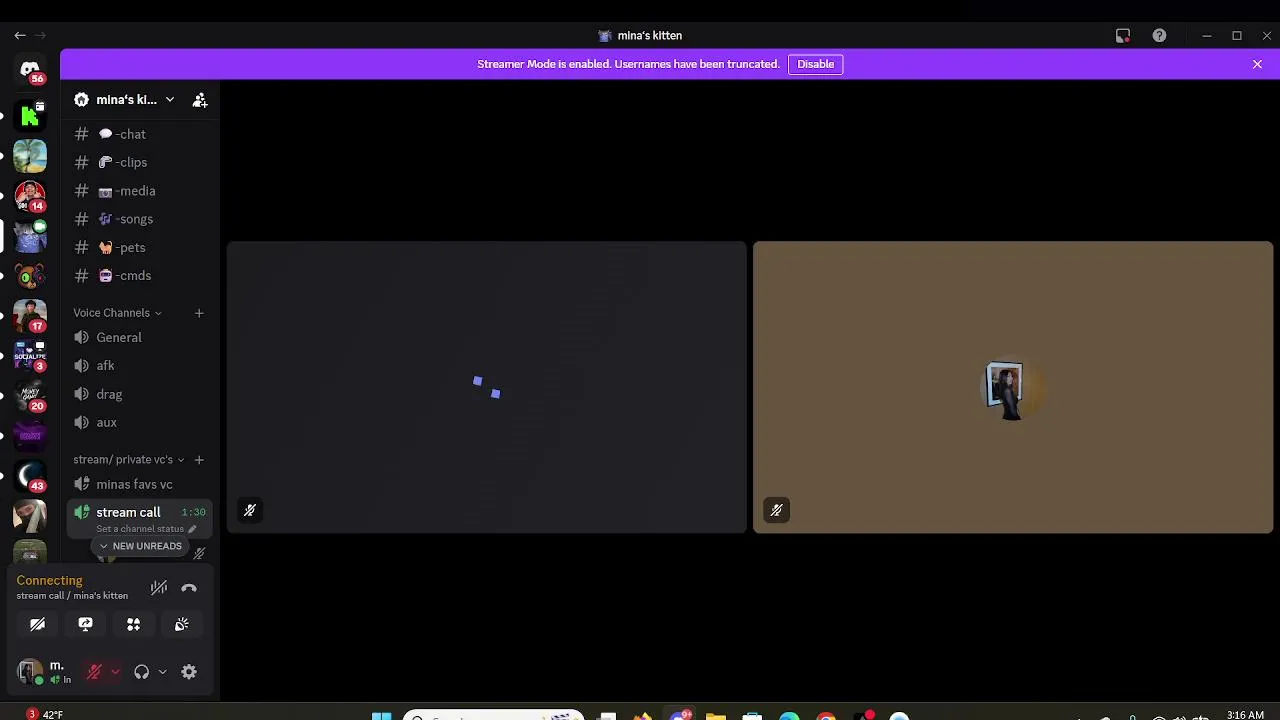Open the #-clips text channel
The height and width of the screenshot is (720, 1280).
[x=140, y=162]
